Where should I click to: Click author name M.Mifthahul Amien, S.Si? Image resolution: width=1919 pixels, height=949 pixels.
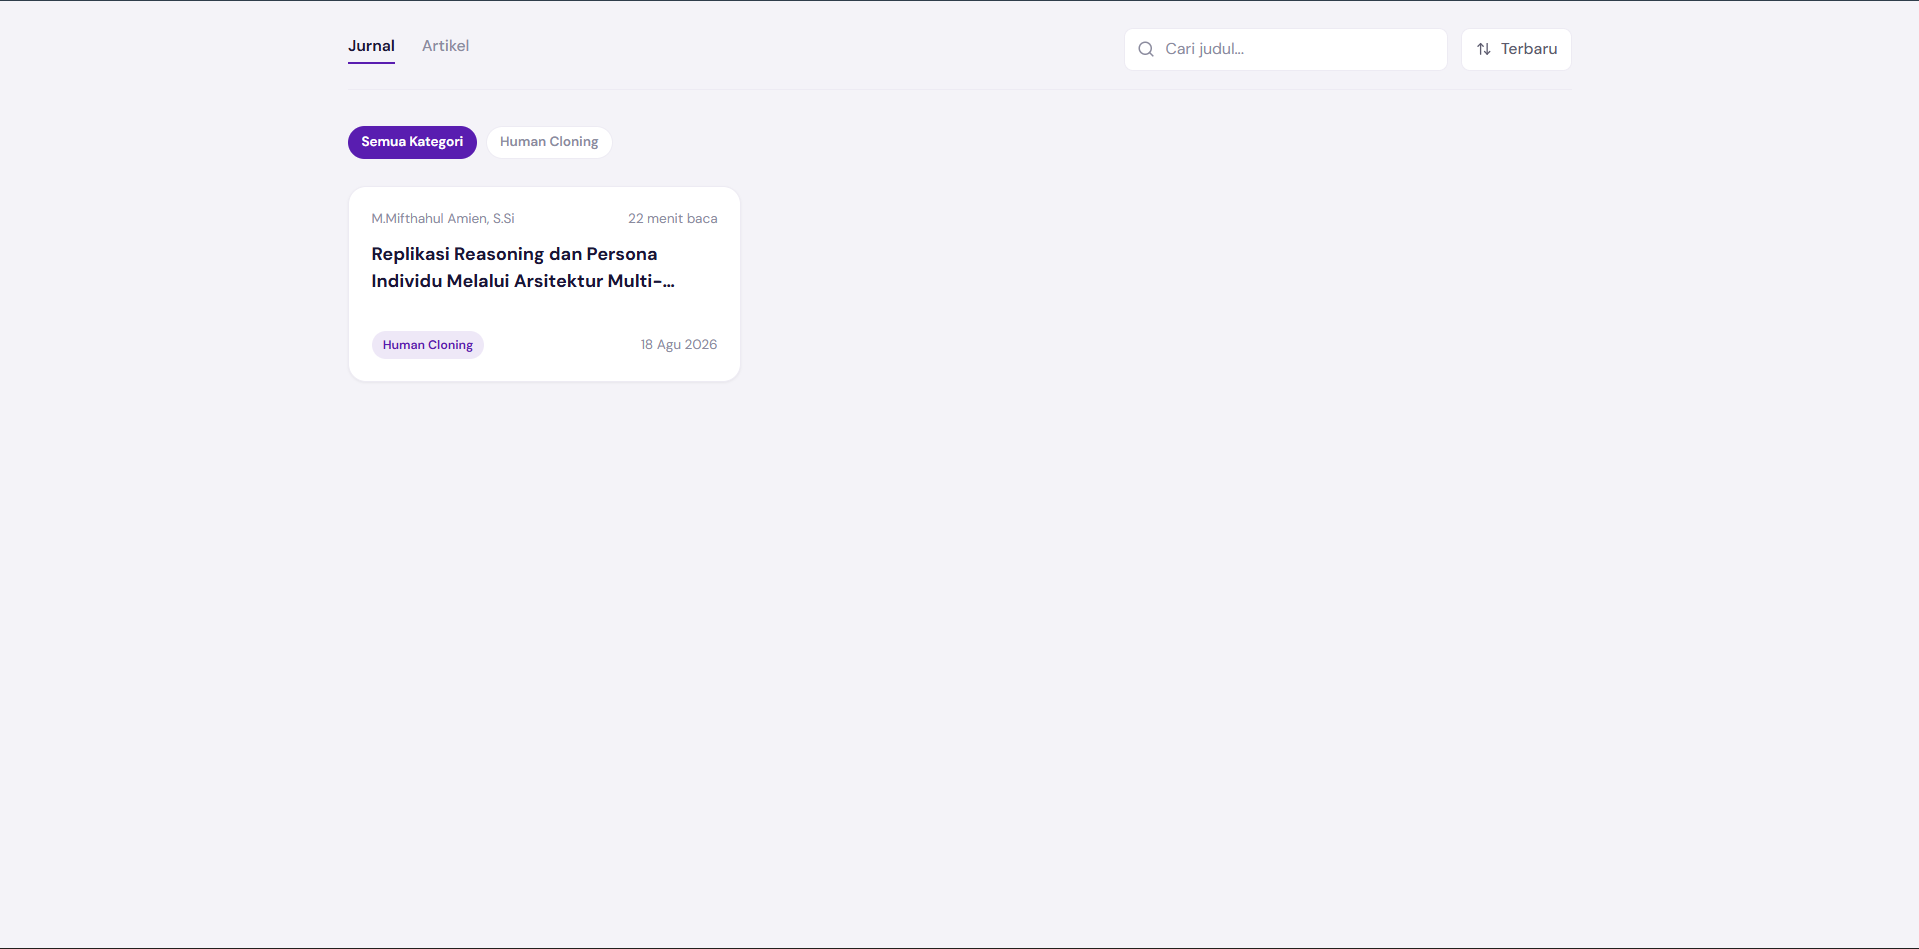(443, 218)
